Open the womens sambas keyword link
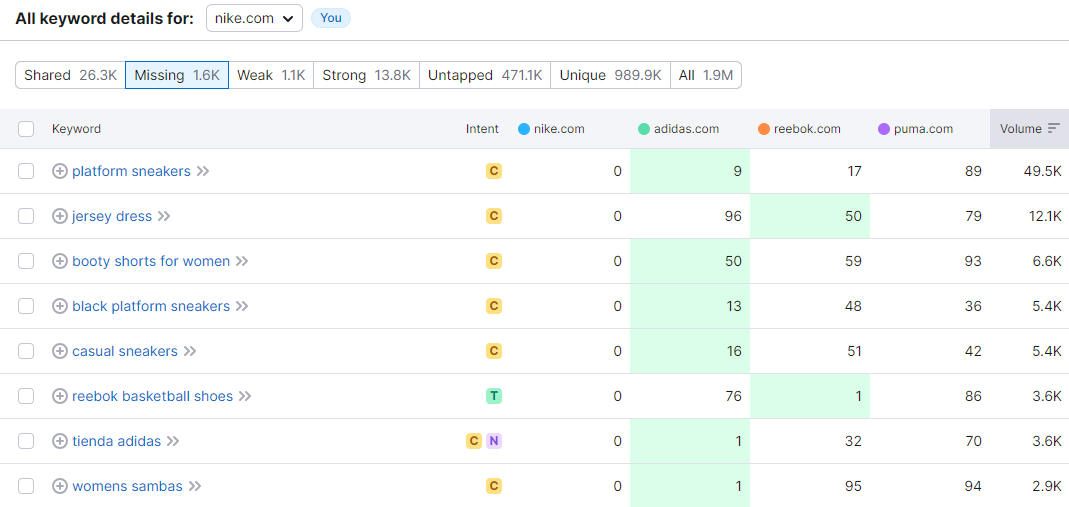The height and width of the screenshot is (507, 1069). [x=127, y=486]
